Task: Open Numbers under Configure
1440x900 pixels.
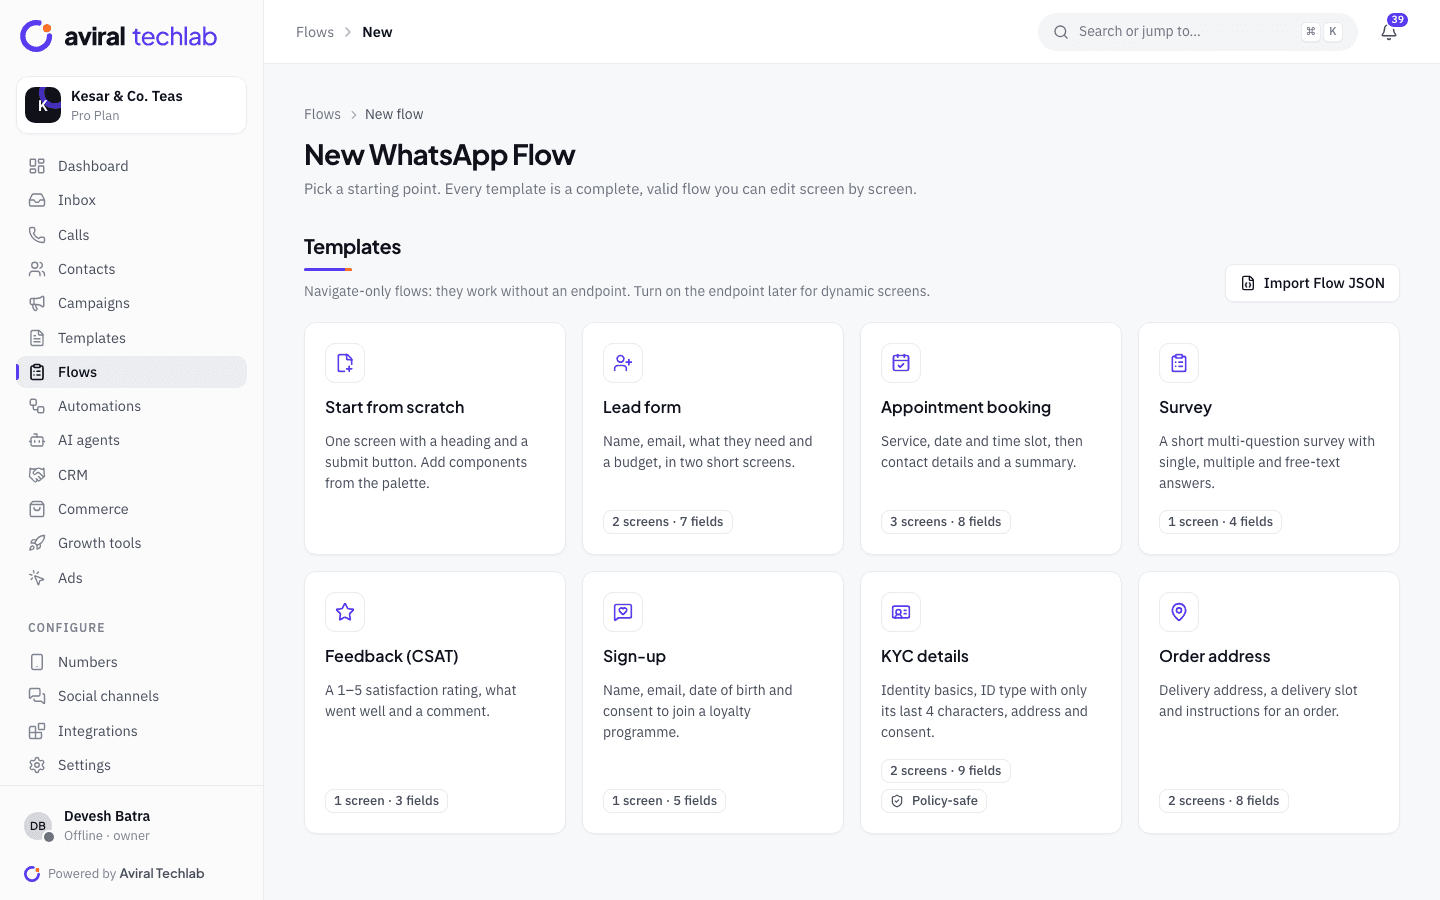Action: pyautogui.click(x=131, y=662)
